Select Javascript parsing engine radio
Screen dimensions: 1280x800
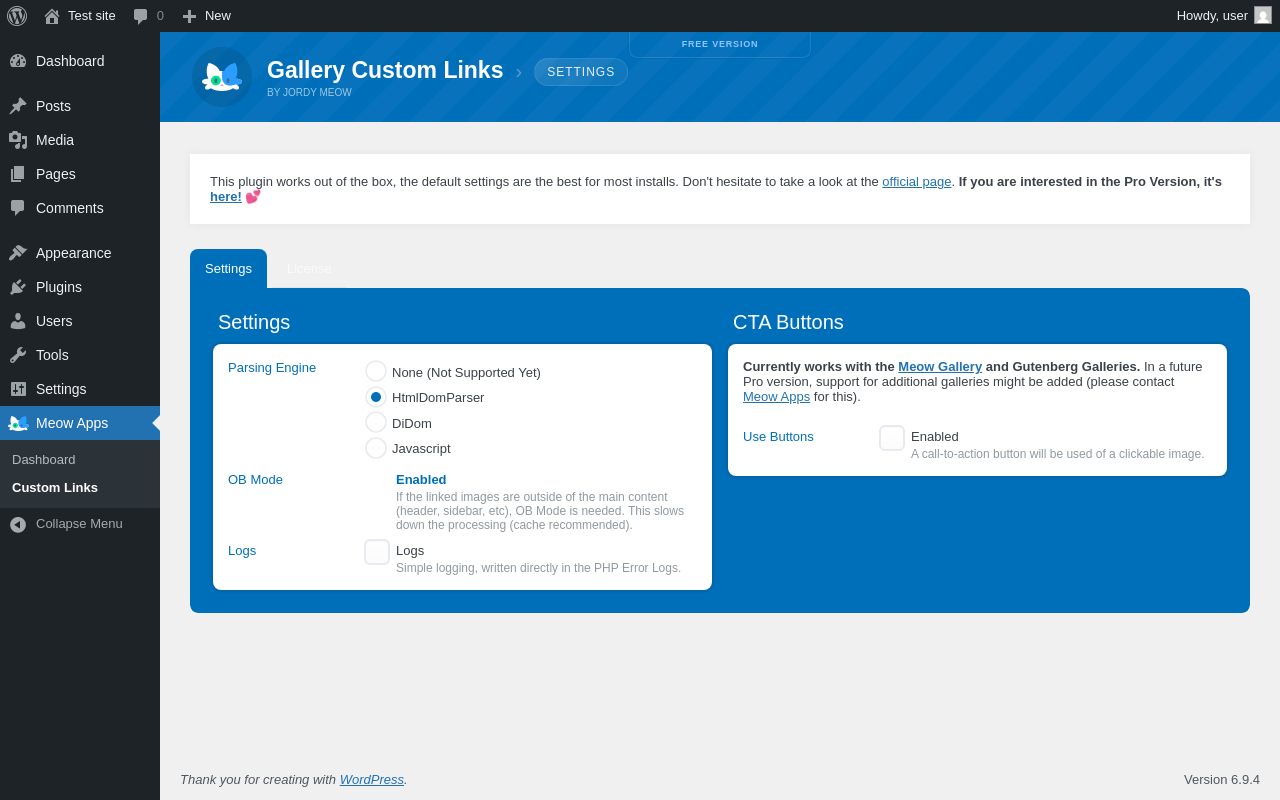(x=376, y=448)
